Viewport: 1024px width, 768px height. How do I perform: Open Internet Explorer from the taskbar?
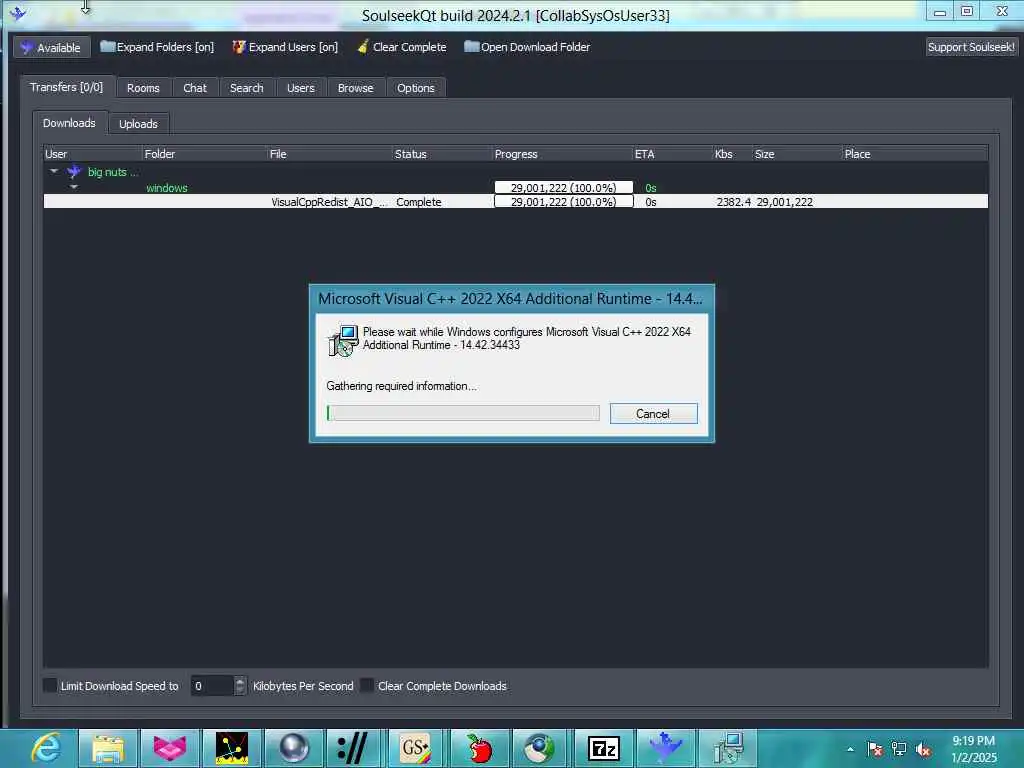[x=46, y=748]
